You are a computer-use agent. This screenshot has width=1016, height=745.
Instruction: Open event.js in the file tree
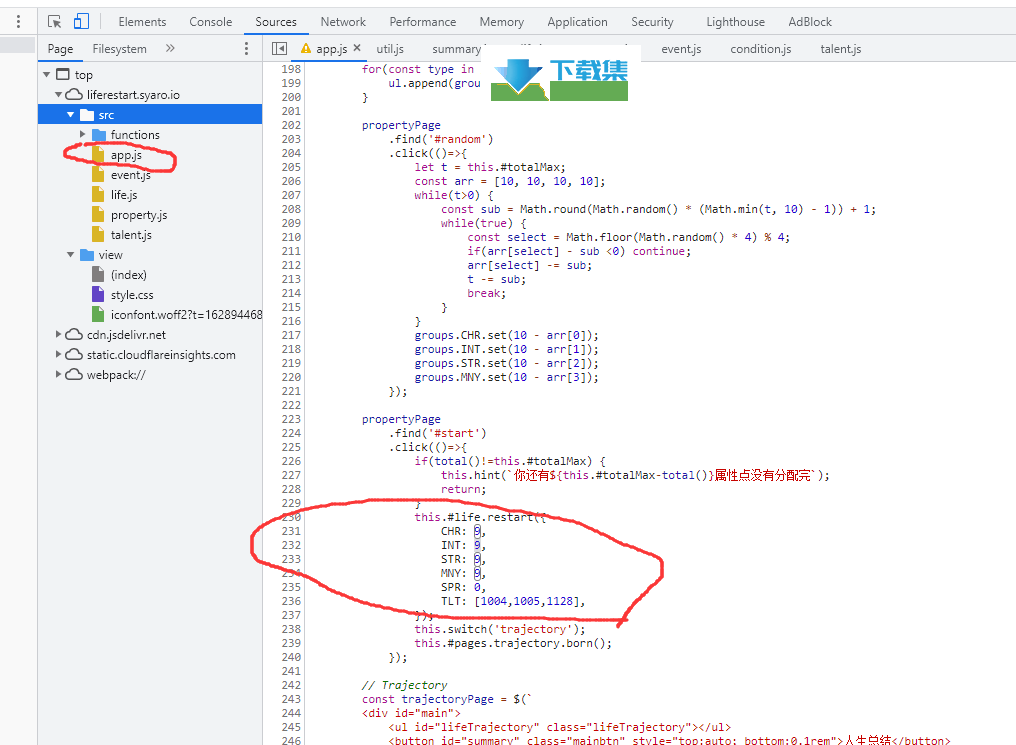coord(130,175)
